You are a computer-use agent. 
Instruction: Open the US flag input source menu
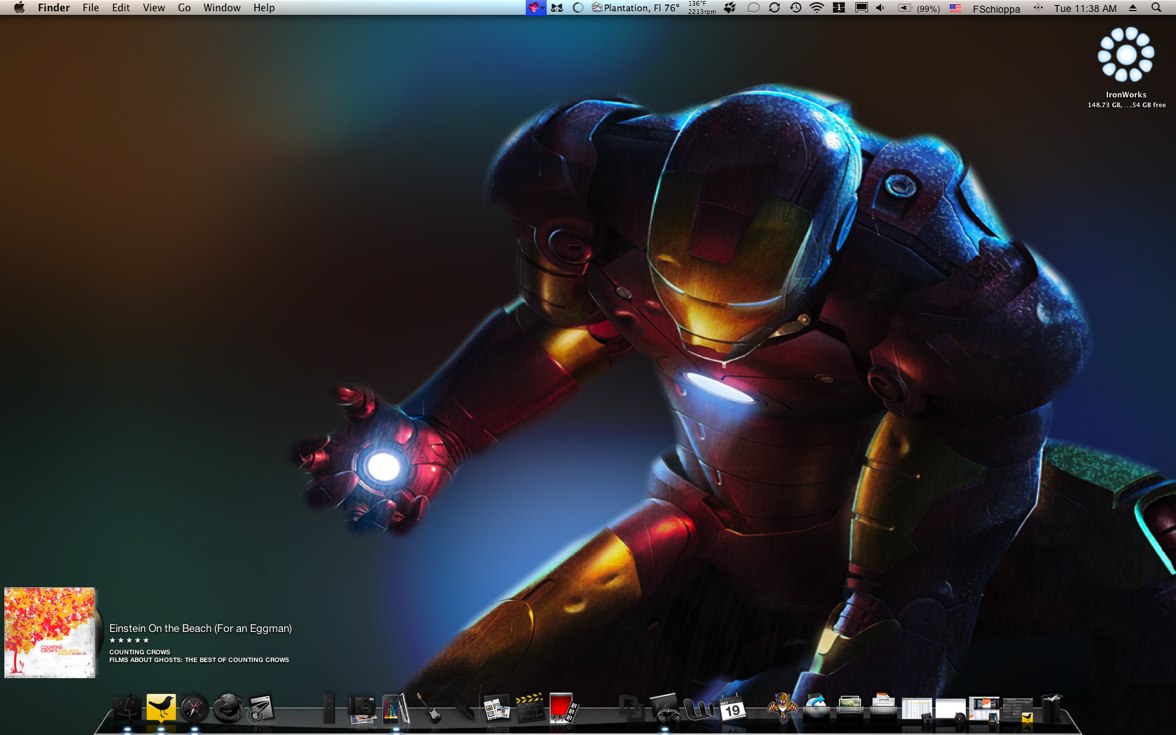click(956, 8)
